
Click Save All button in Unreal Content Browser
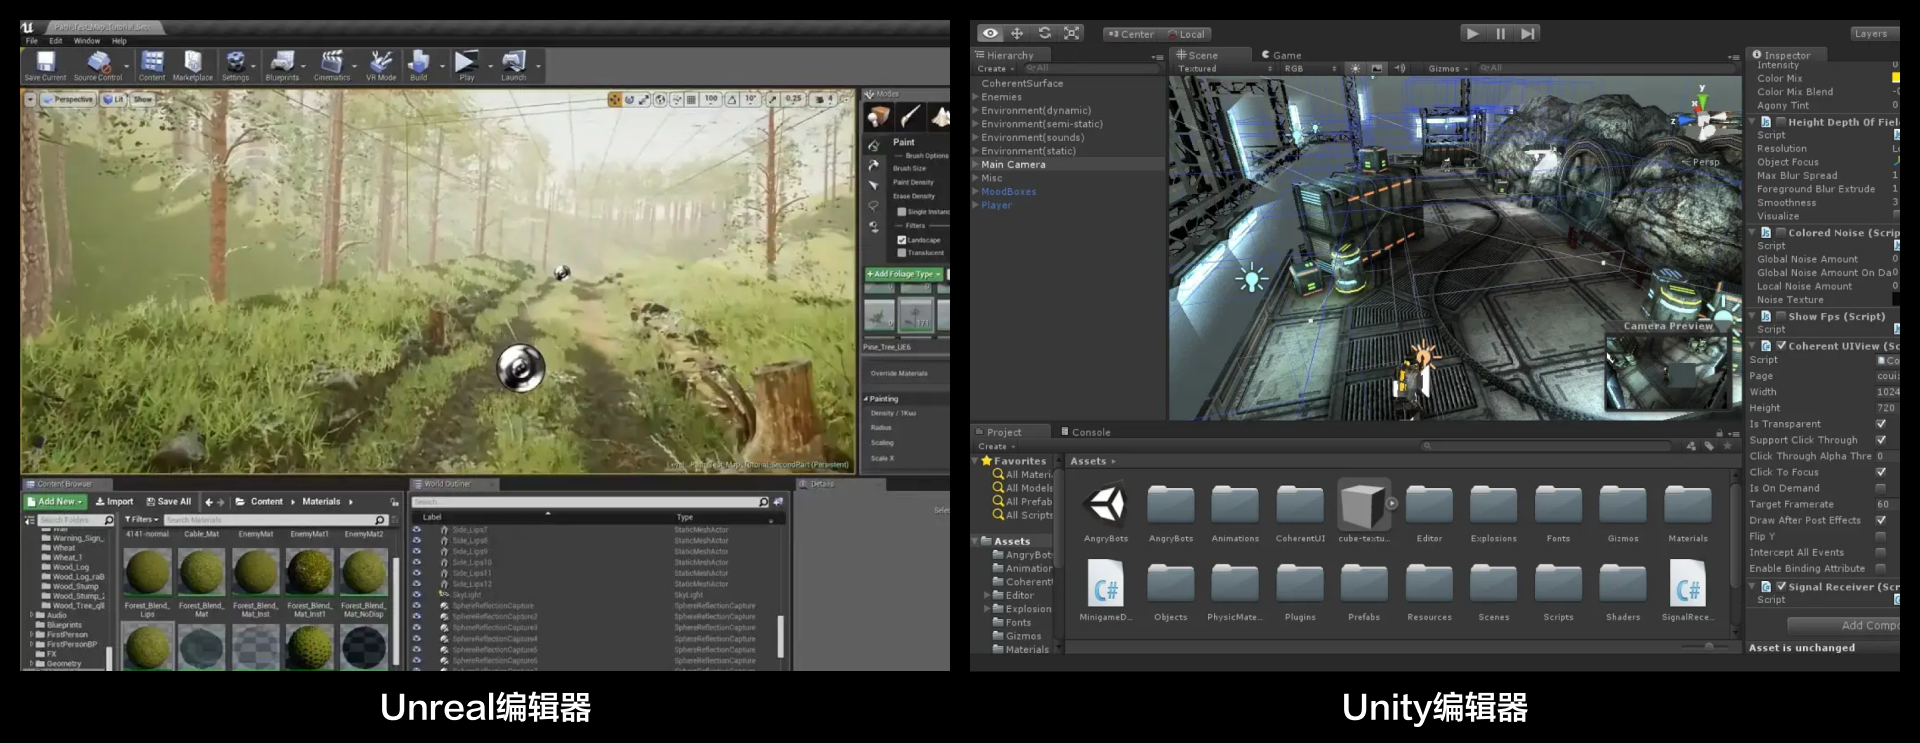point(169,502)
